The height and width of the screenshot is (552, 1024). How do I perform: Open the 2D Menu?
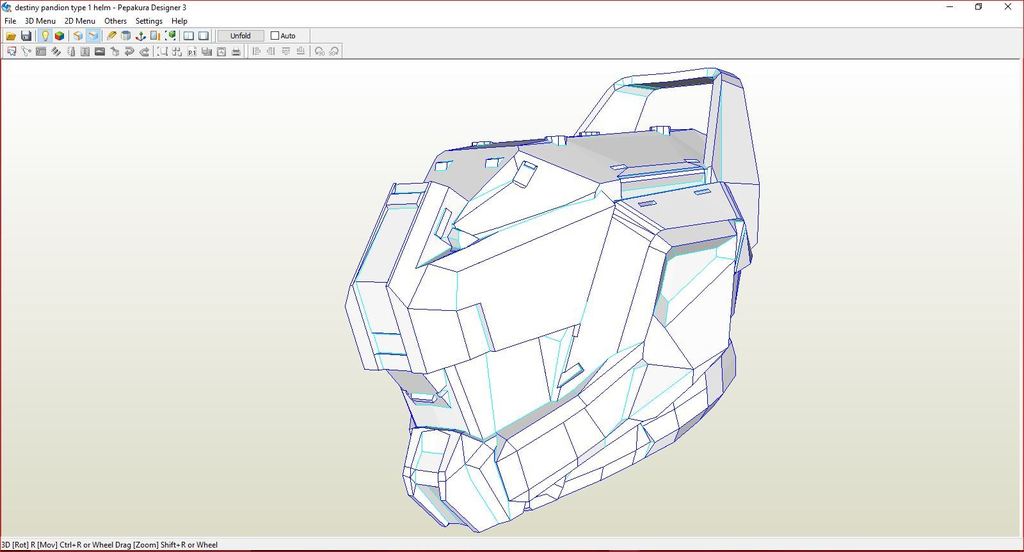[x=80, y=21]
